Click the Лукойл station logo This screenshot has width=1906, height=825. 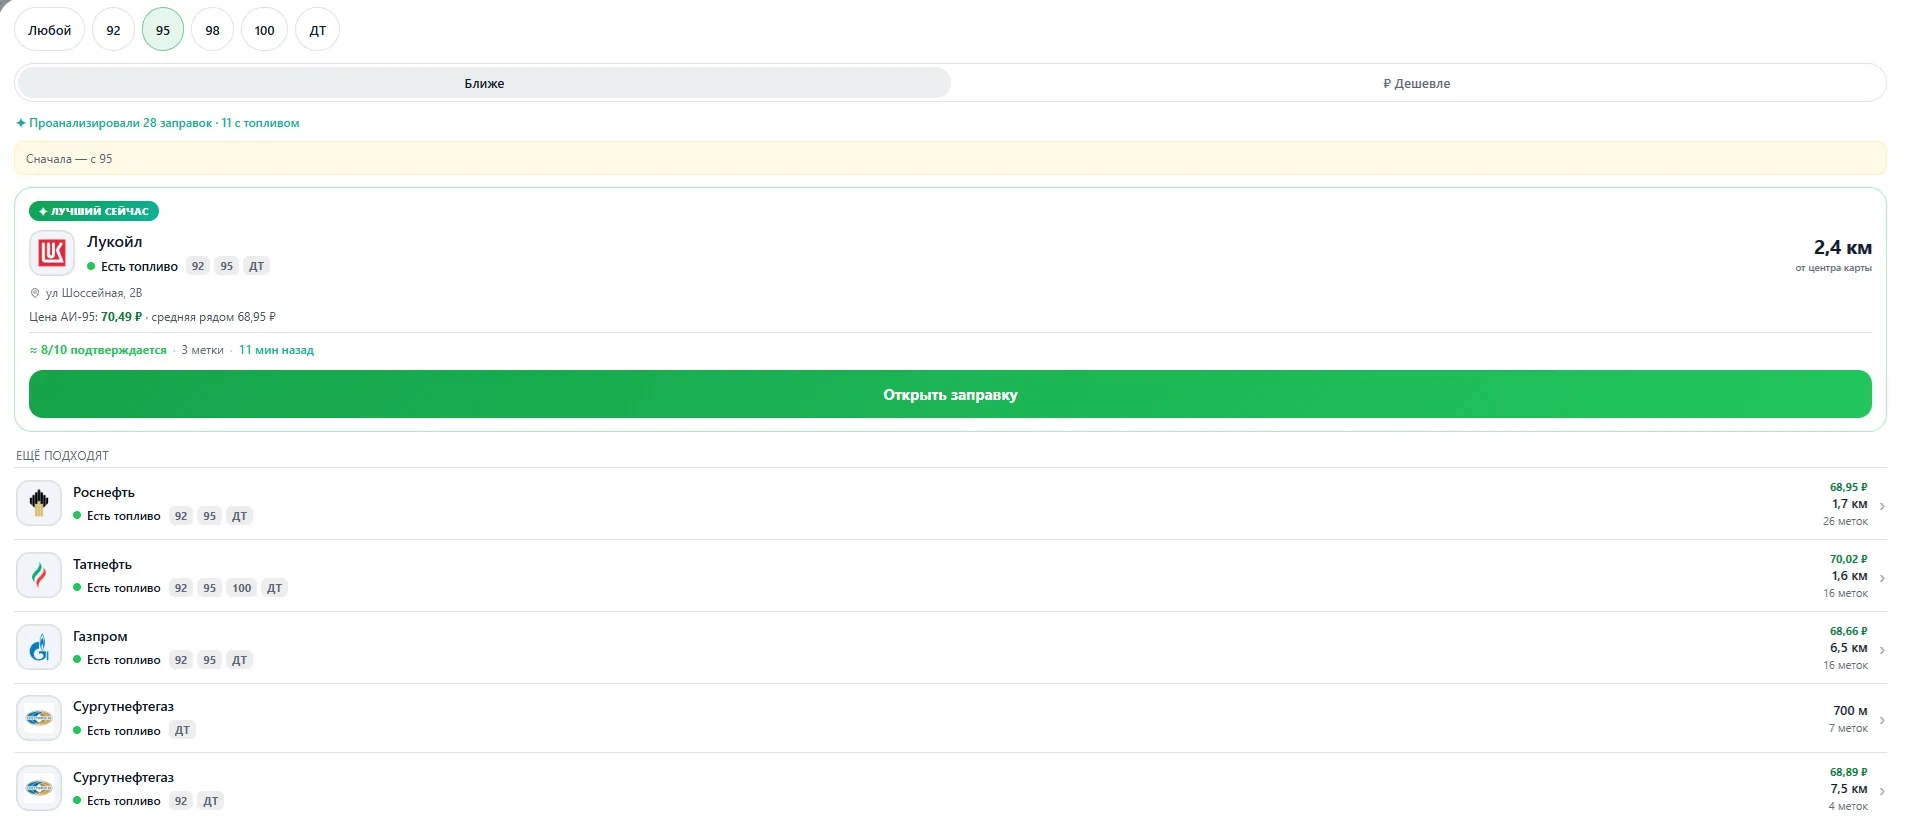[x=52, y=253]
